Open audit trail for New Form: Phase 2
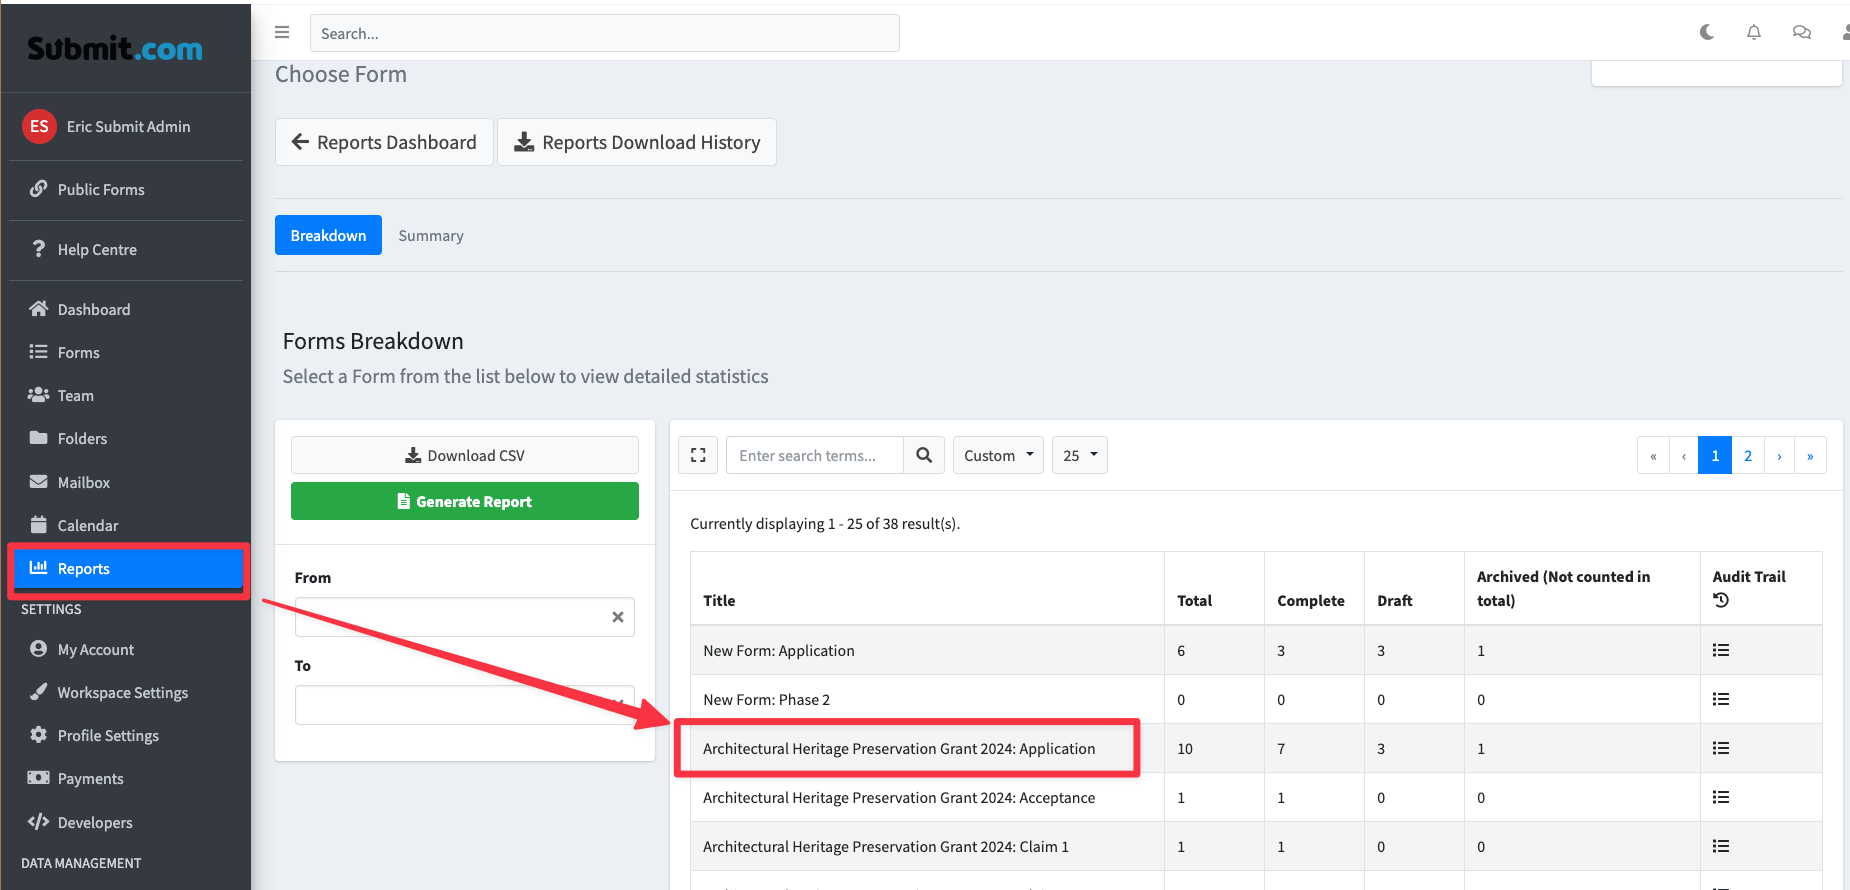The image size is (1850, 890). 1720,699
